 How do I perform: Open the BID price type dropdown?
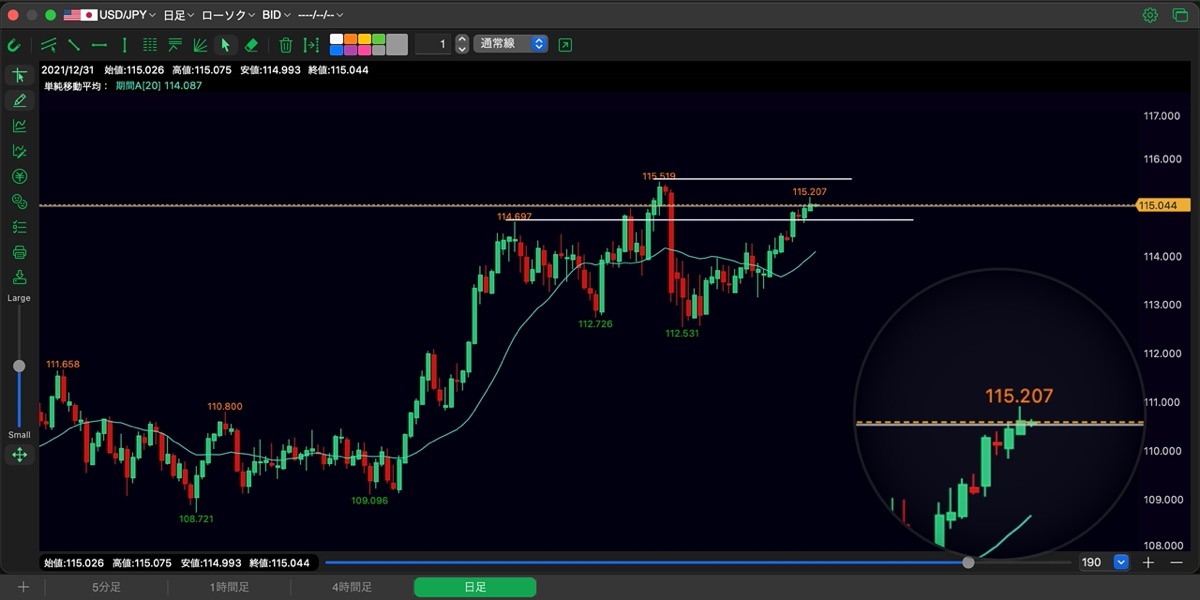tap(277, 15)
